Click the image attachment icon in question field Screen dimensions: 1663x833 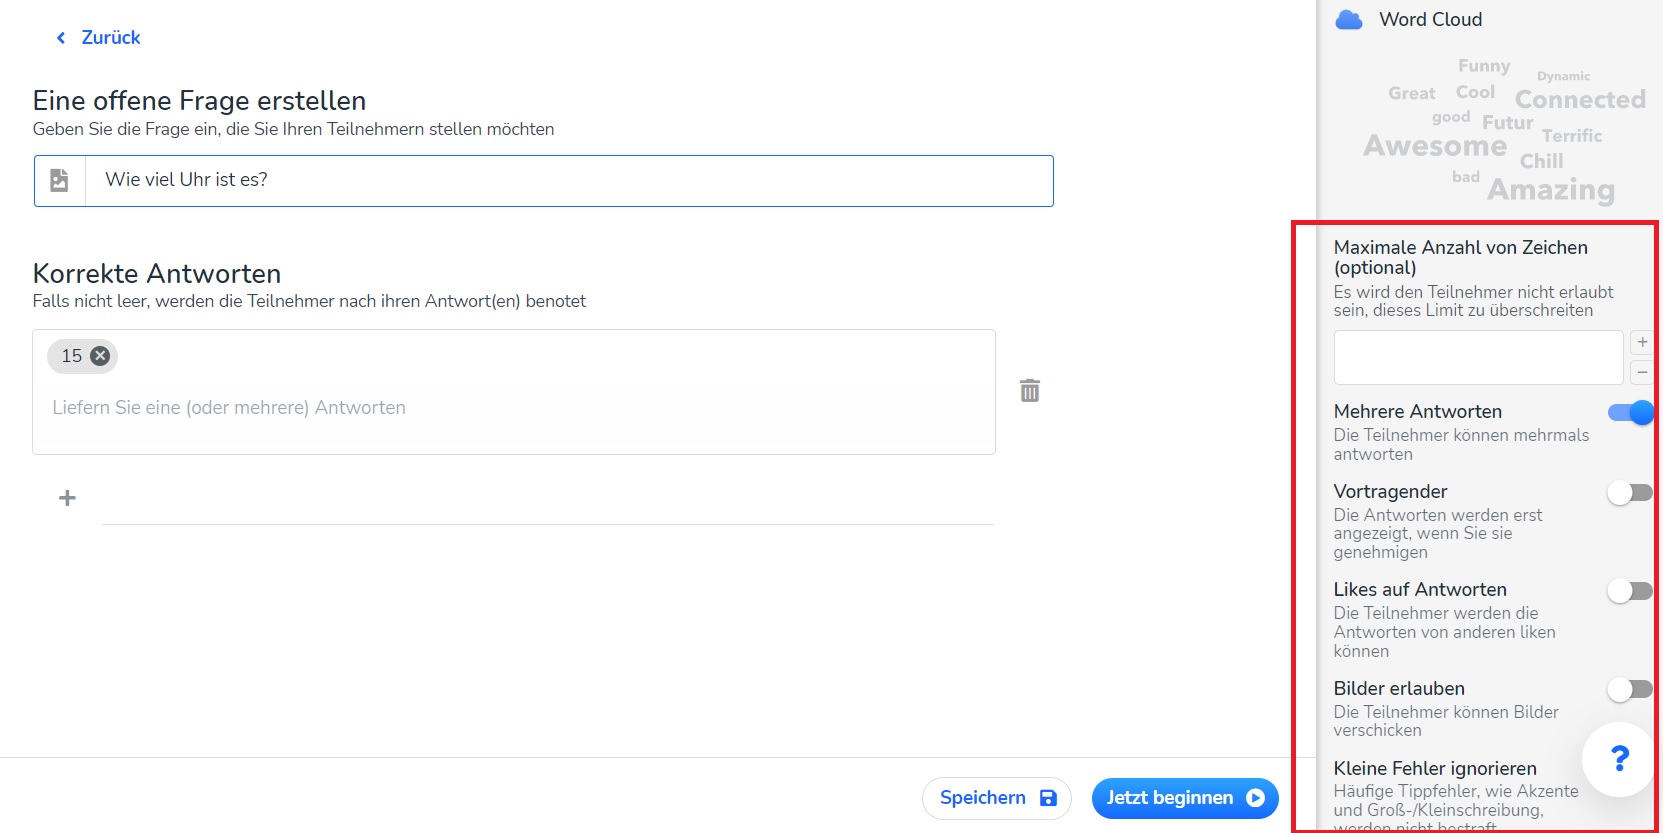[x=60, y=180]
